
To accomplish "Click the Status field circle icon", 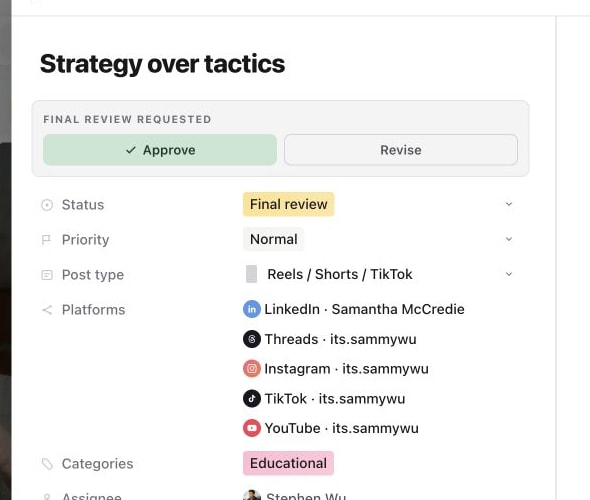I will 47,205.
